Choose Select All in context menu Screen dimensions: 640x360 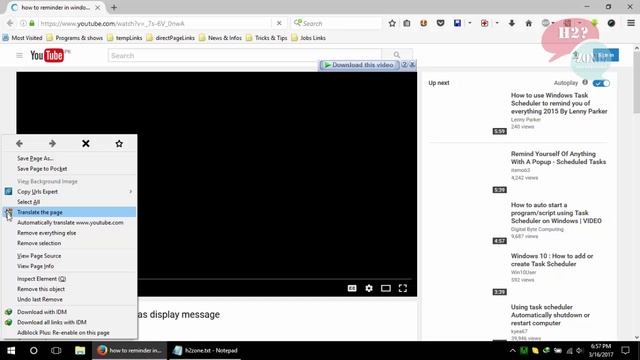click(x=29, y=202)
